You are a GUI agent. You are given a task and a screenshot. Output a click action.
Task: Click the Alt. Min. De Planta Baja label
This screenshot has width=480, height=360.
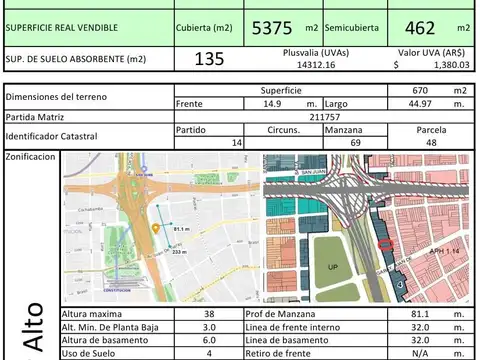coord(110,327)
